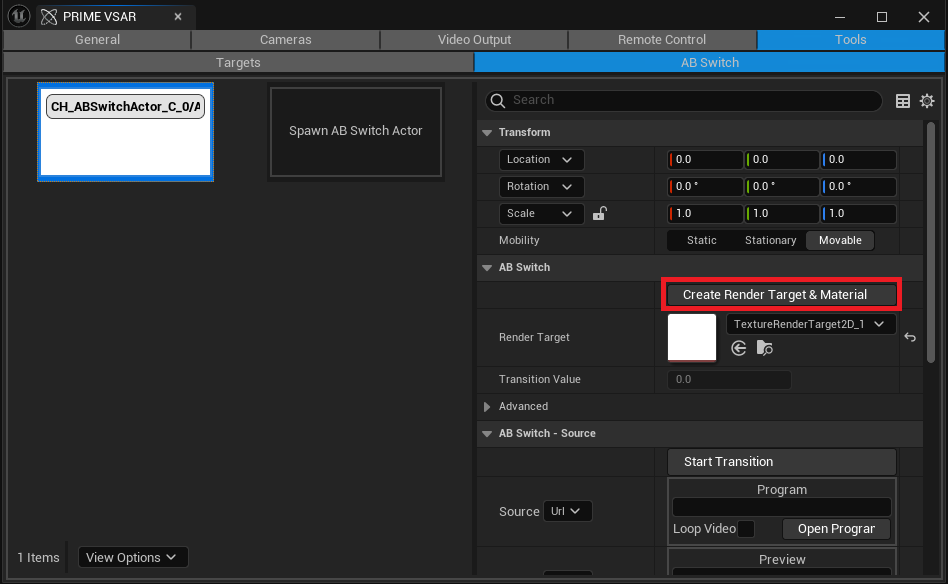Expand the Advanced section
948x584 pixels.
click(487, 407)
